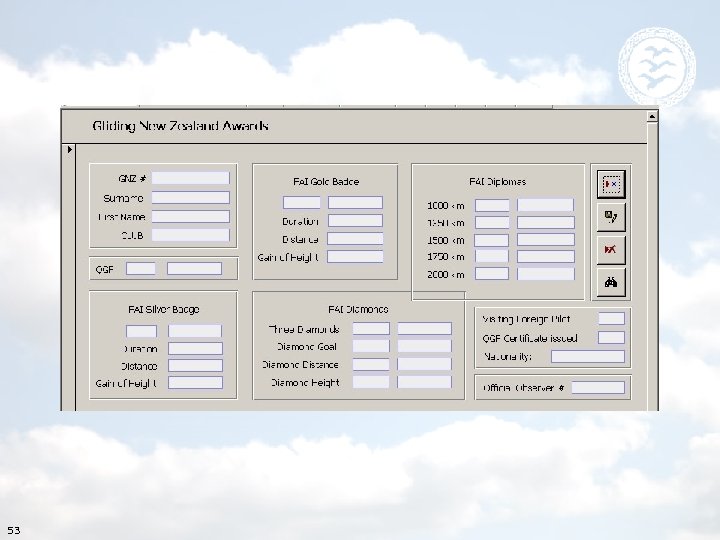Click the short unlabeled field under FAI Gold Badge
720x540 pixels.
(302, 202)
